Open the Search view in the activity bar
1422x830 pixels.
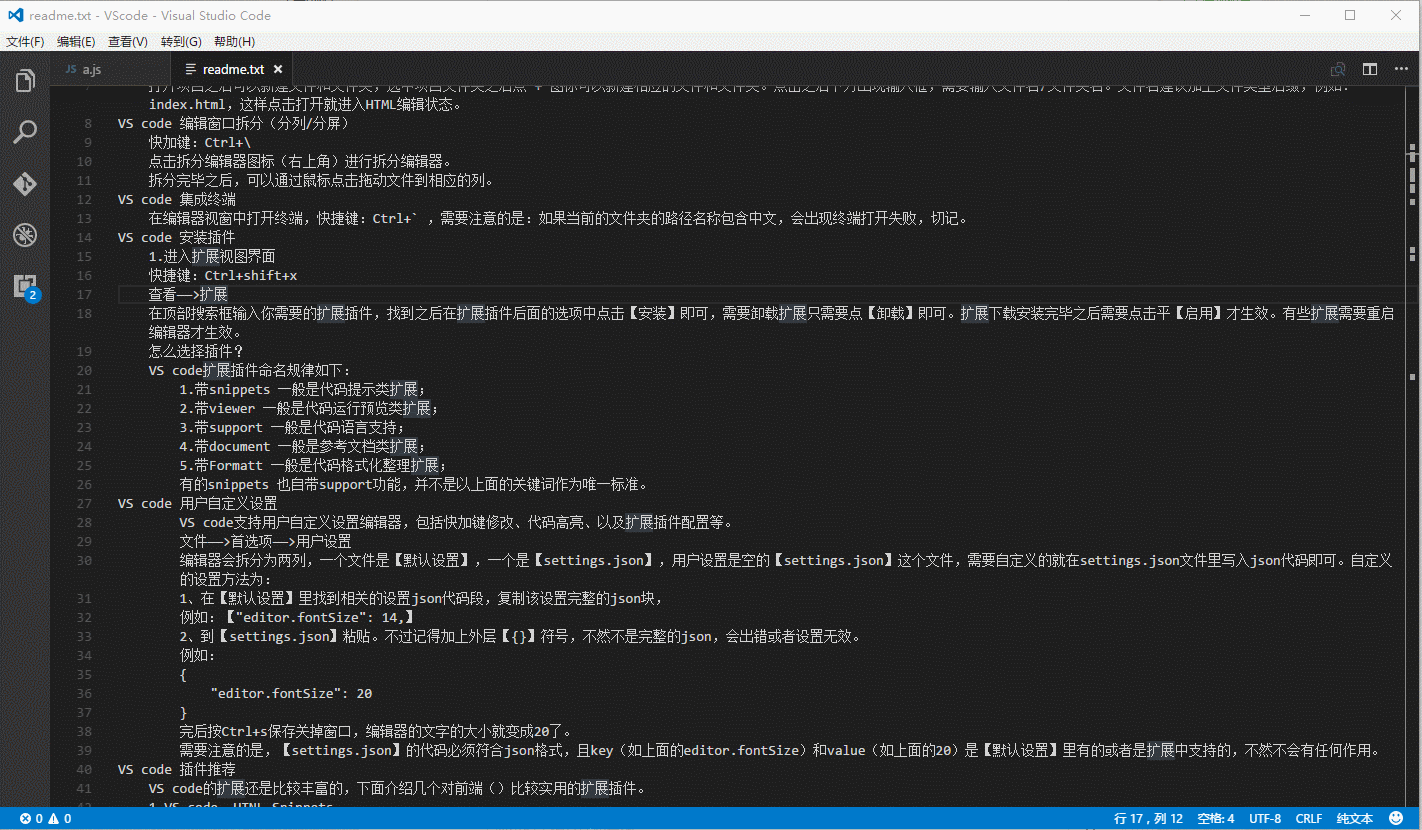[x=25, y=132]
